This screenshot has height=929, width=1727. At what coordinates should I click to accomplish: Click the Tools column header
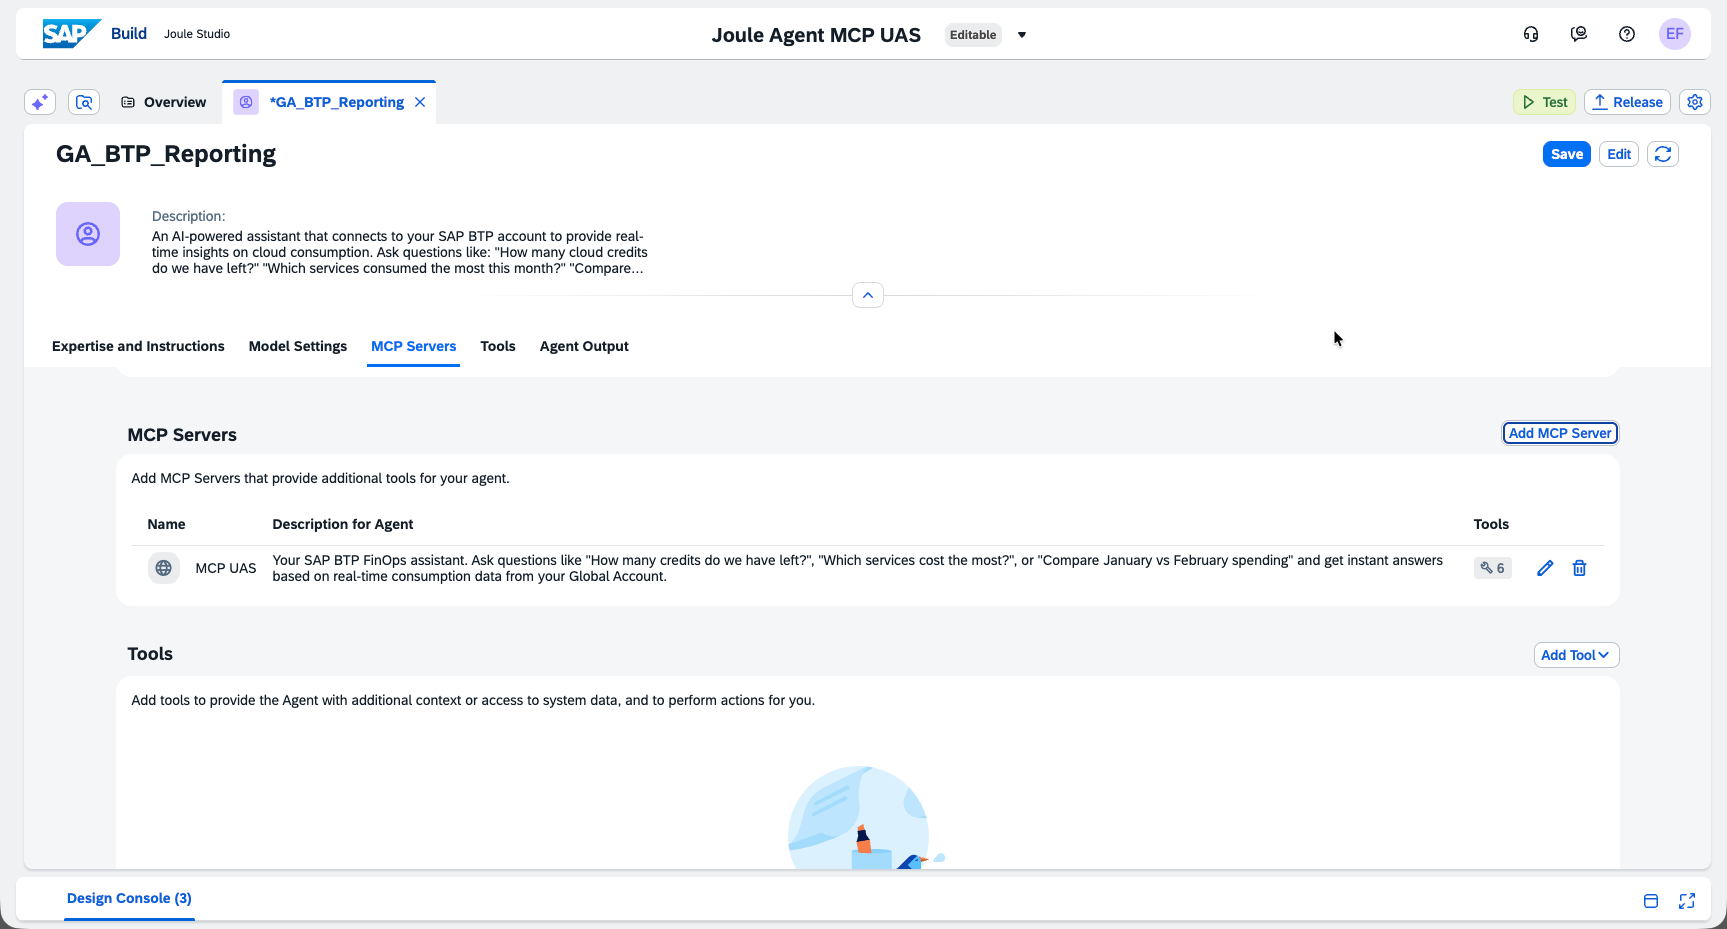pos(1491,524)
